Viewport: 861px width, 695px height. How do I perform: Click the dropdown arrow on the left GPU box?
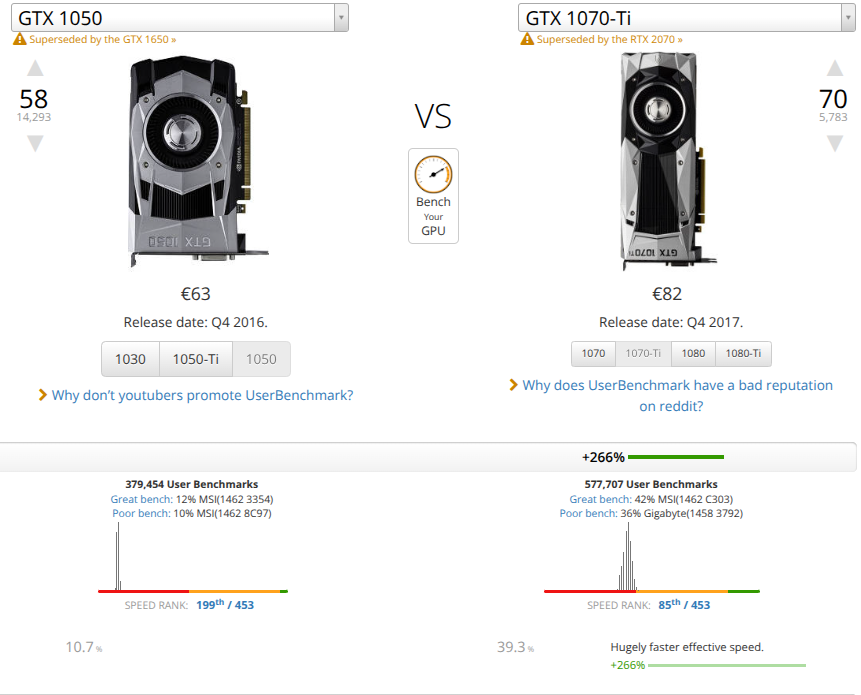coord(342,17)
